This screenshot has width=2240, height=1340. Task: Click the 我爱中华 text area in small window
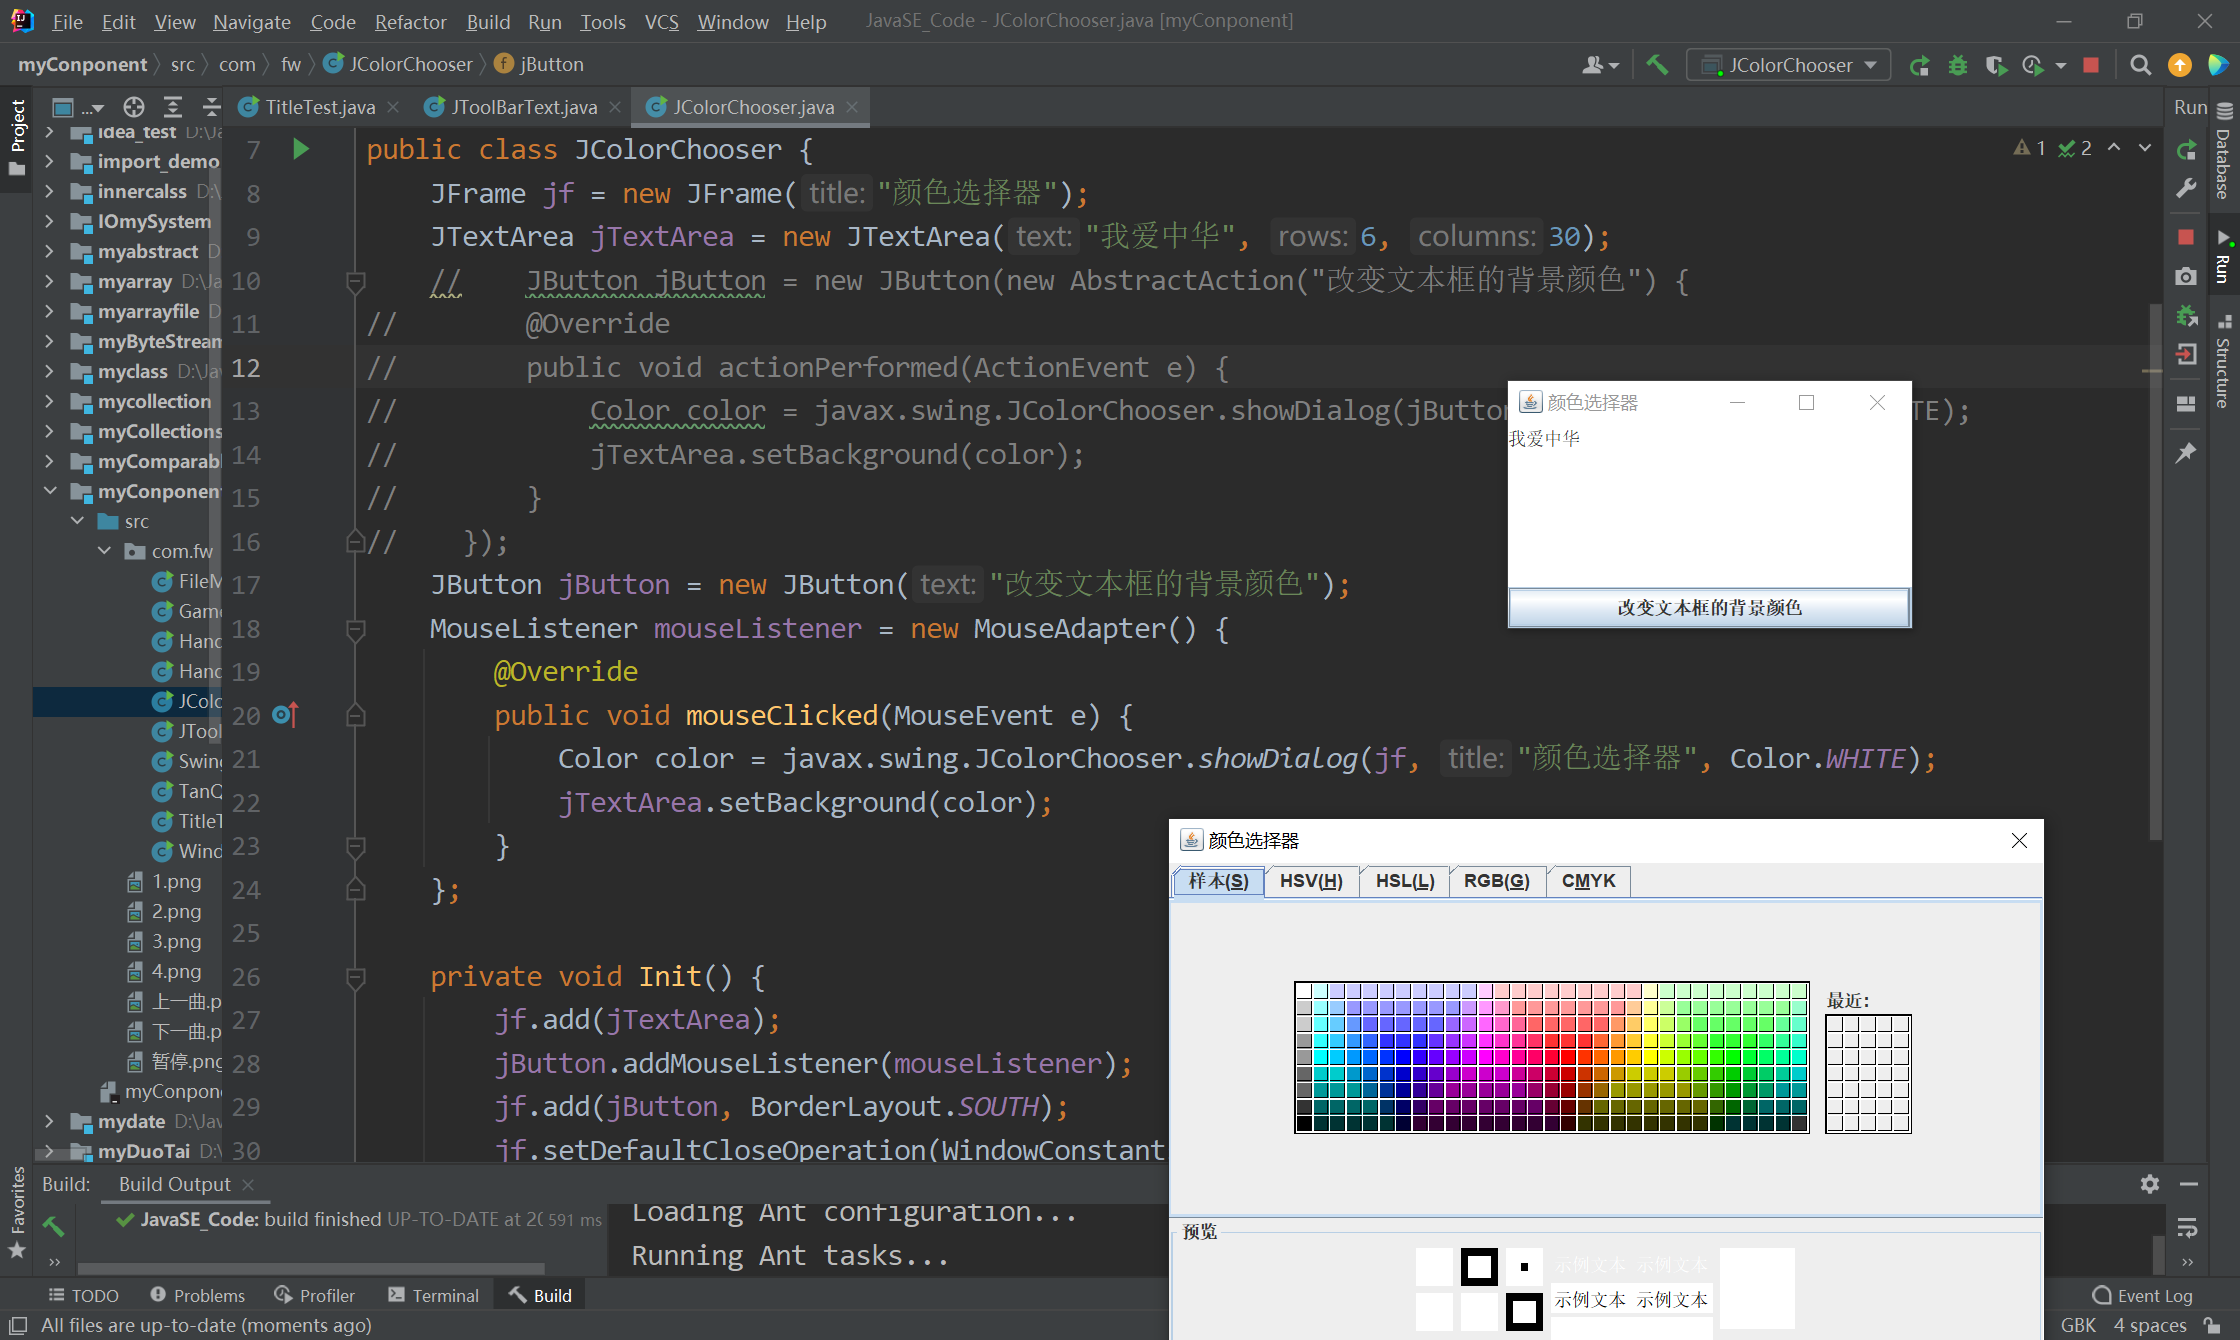pyautogui.click(x=1709, y=505)
